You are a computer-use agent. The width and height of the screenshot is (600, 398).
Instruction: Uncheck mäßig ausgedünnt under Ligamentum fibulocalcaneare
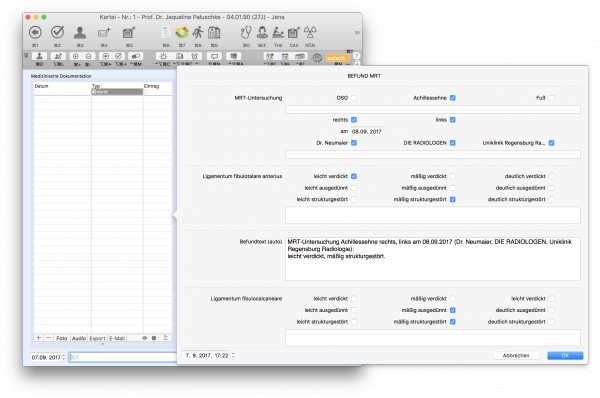coord(453,310)
